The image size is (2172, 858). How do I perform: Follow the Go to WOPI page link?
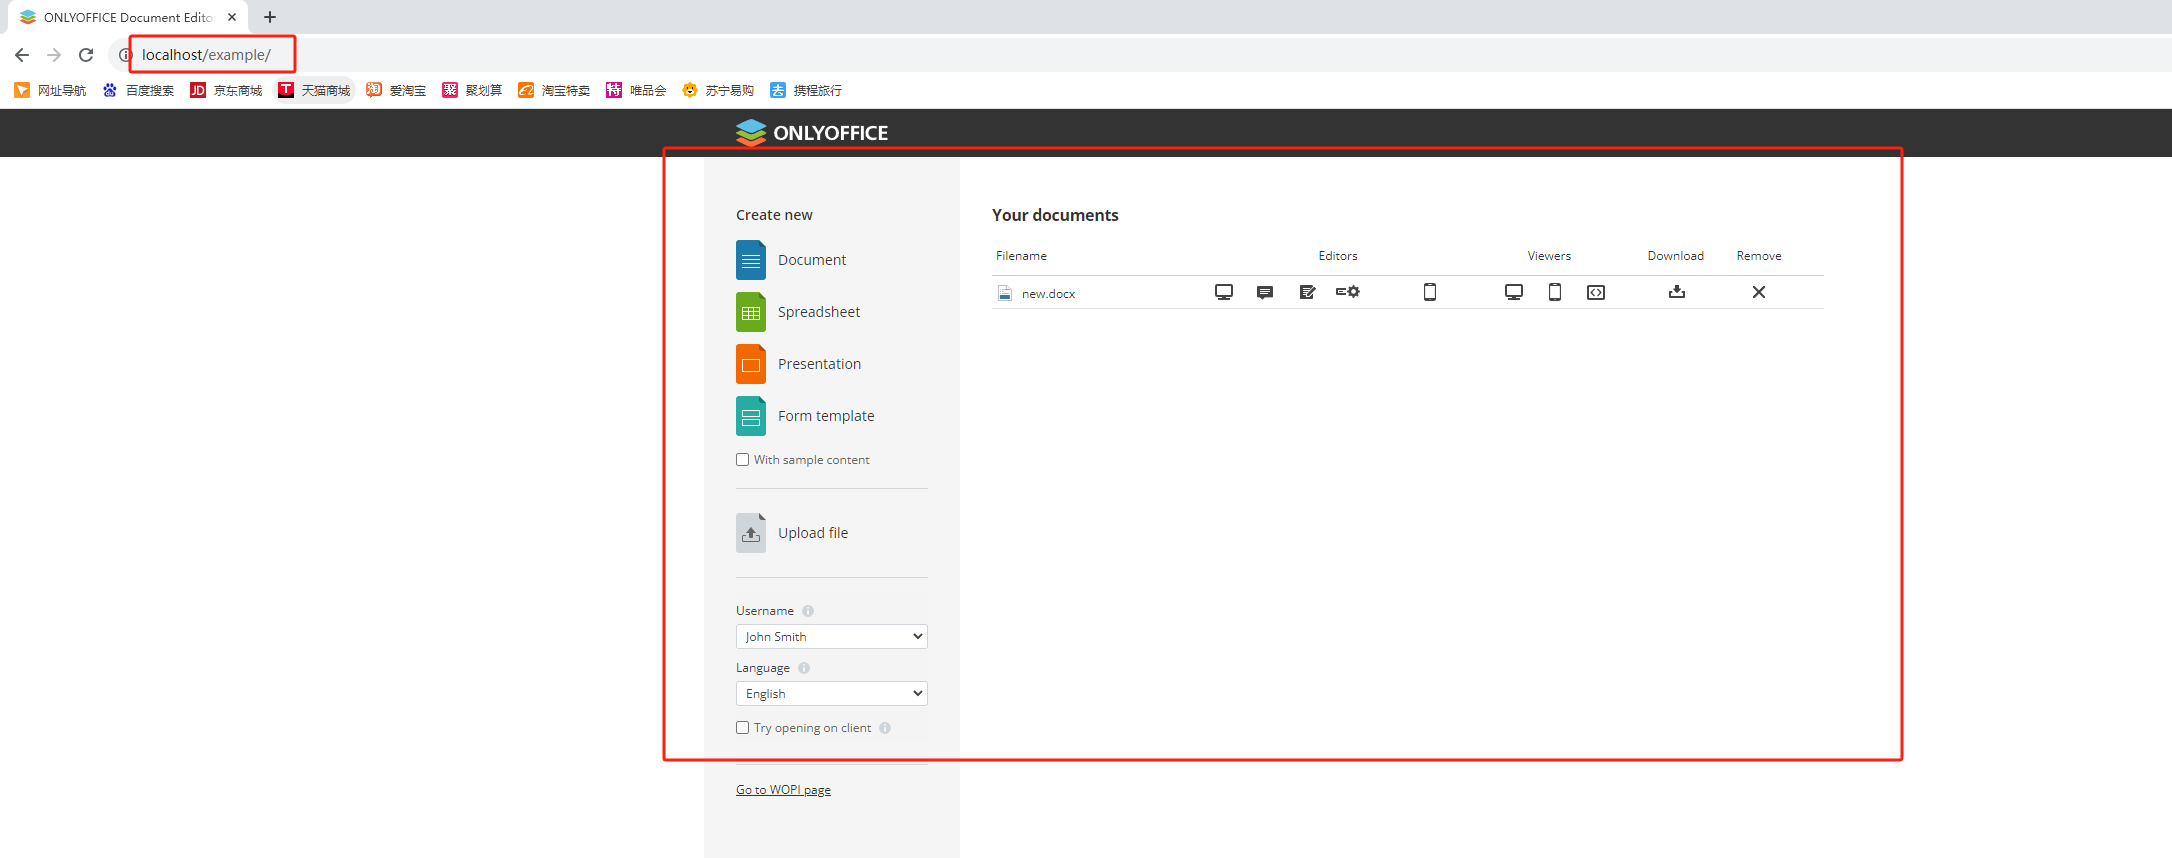[x=783, y=790]
